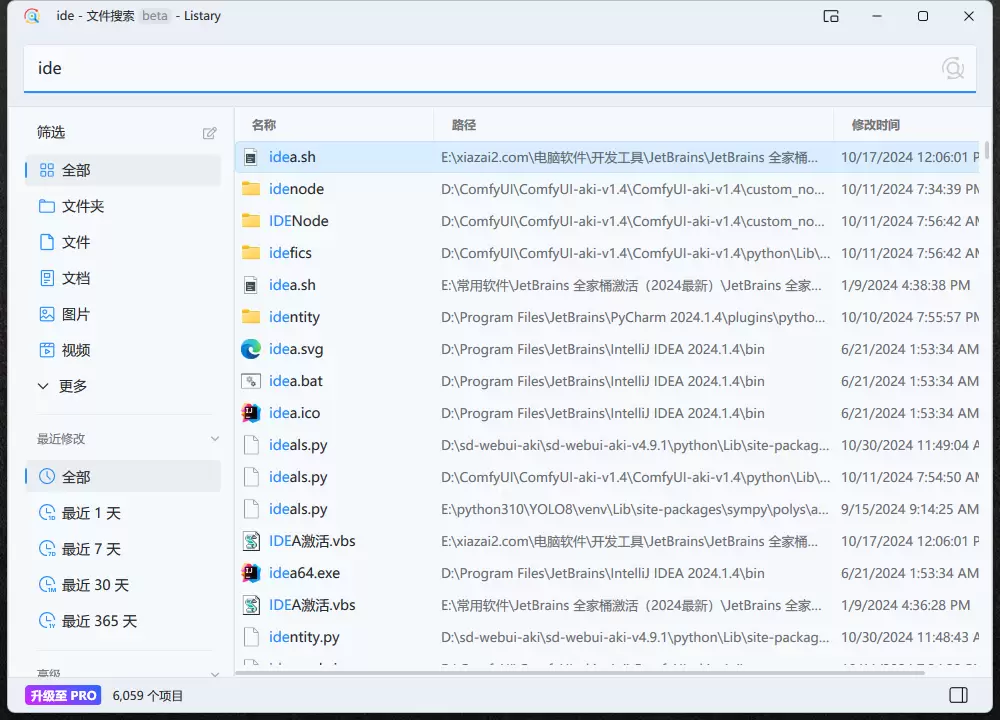Select the 最近 1 天 time filter
This screenshot has height=720, width=1000.
coord(123,513)
